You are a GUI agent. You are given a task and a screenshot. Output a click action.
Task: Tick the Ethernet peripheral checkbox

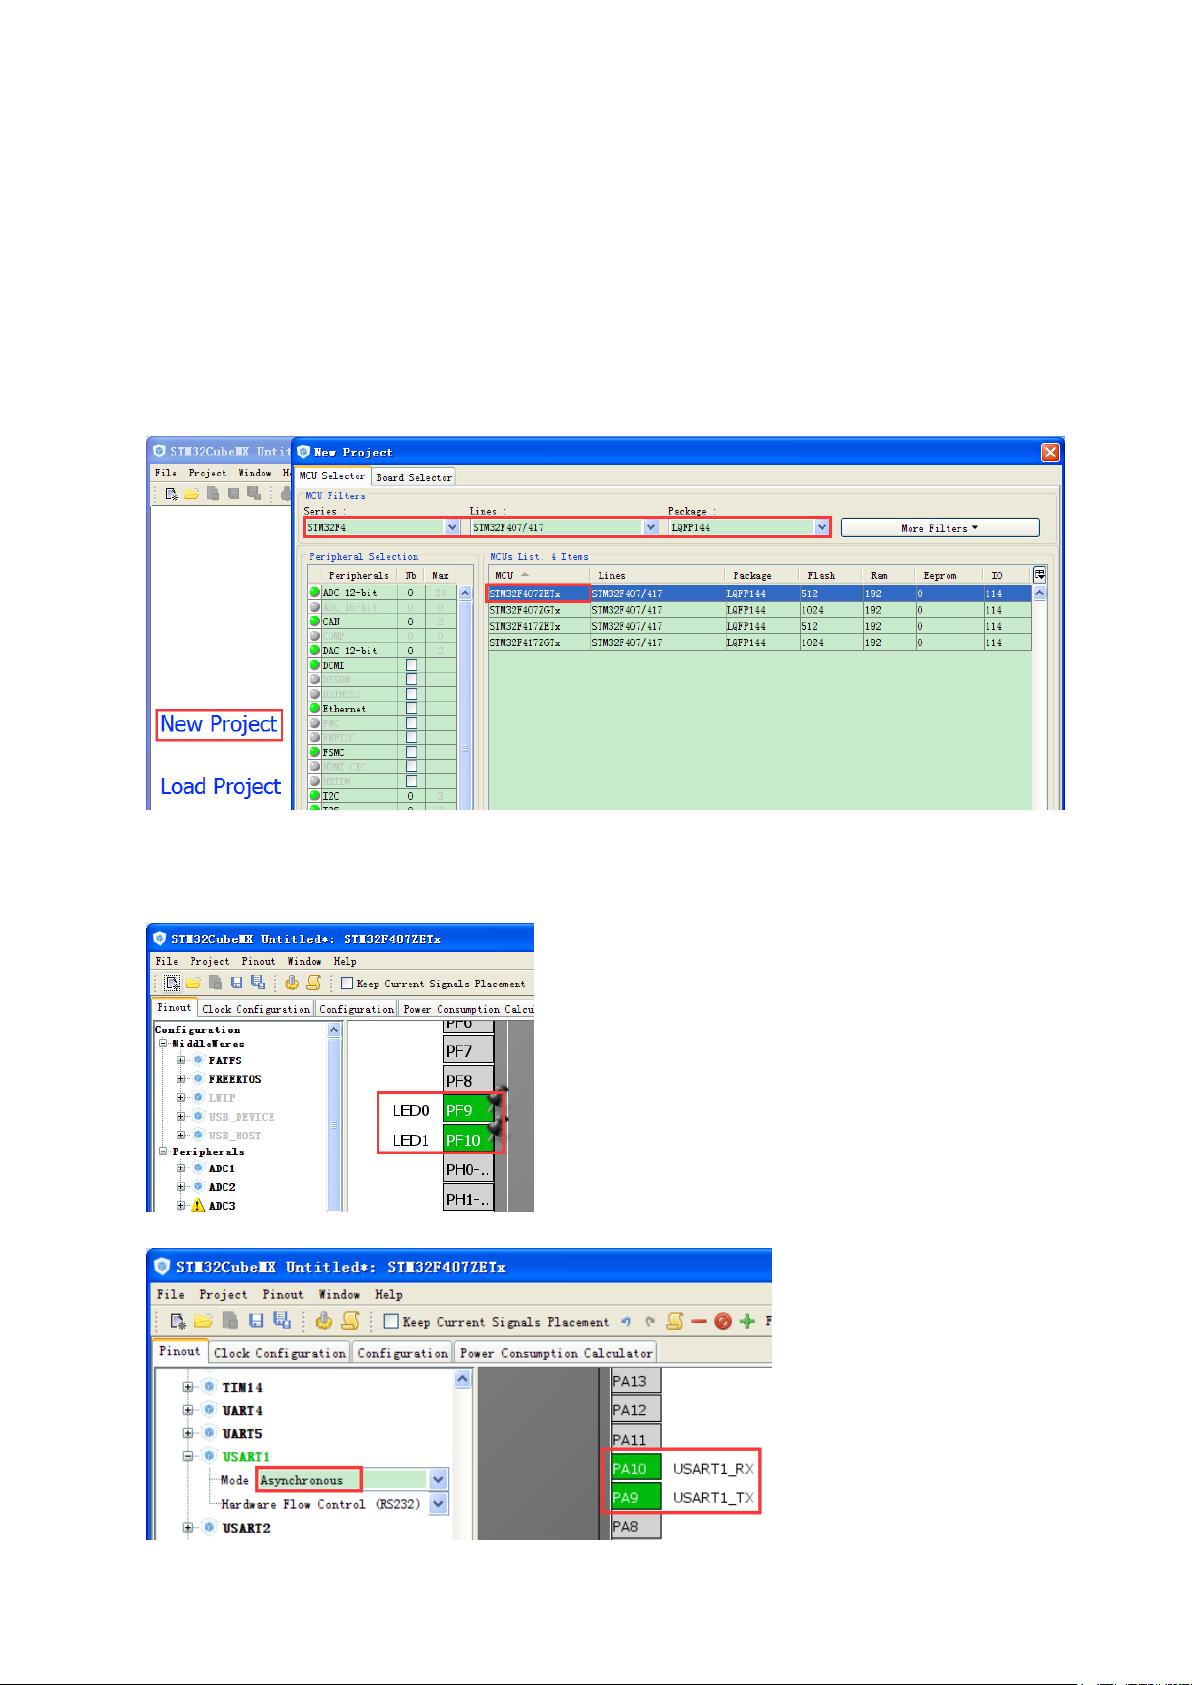[411, 708]
